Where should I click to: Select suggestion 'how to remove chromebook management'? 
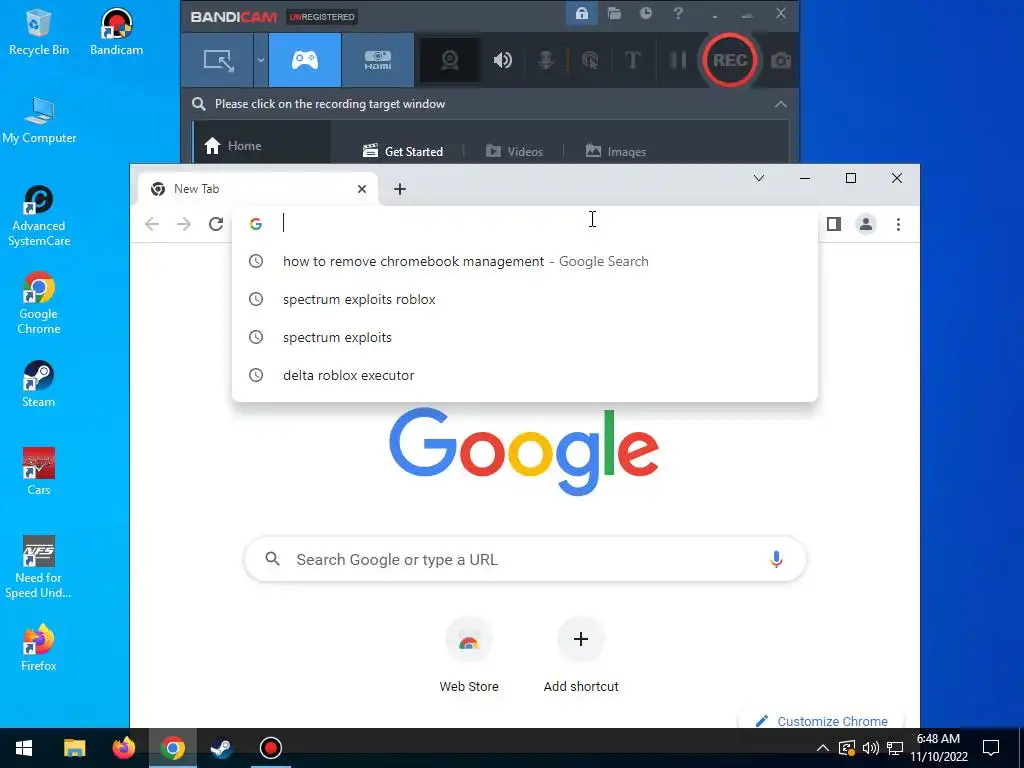pos(524,261)
